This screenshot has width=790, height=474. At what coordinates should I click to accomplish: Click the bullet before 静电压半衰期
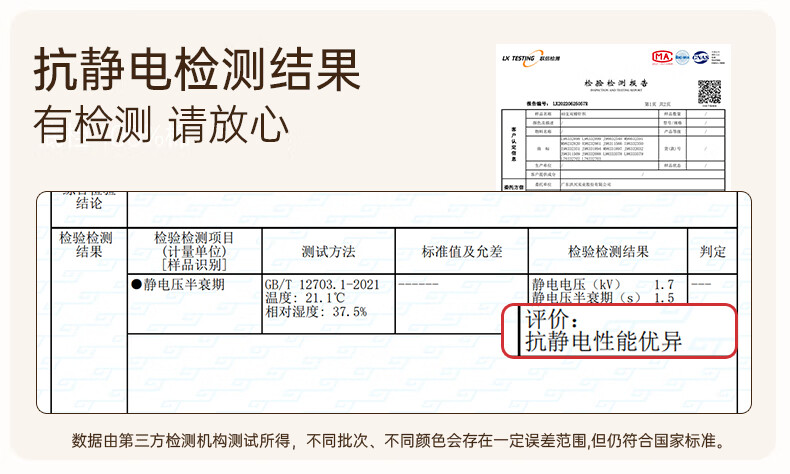coord(137,284)
